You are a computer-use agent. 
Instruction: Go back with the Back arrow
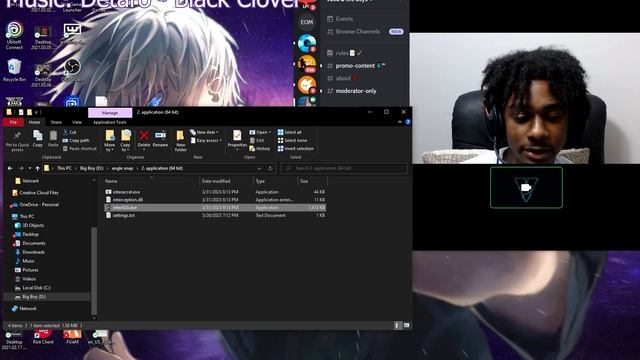coord(10,168)
